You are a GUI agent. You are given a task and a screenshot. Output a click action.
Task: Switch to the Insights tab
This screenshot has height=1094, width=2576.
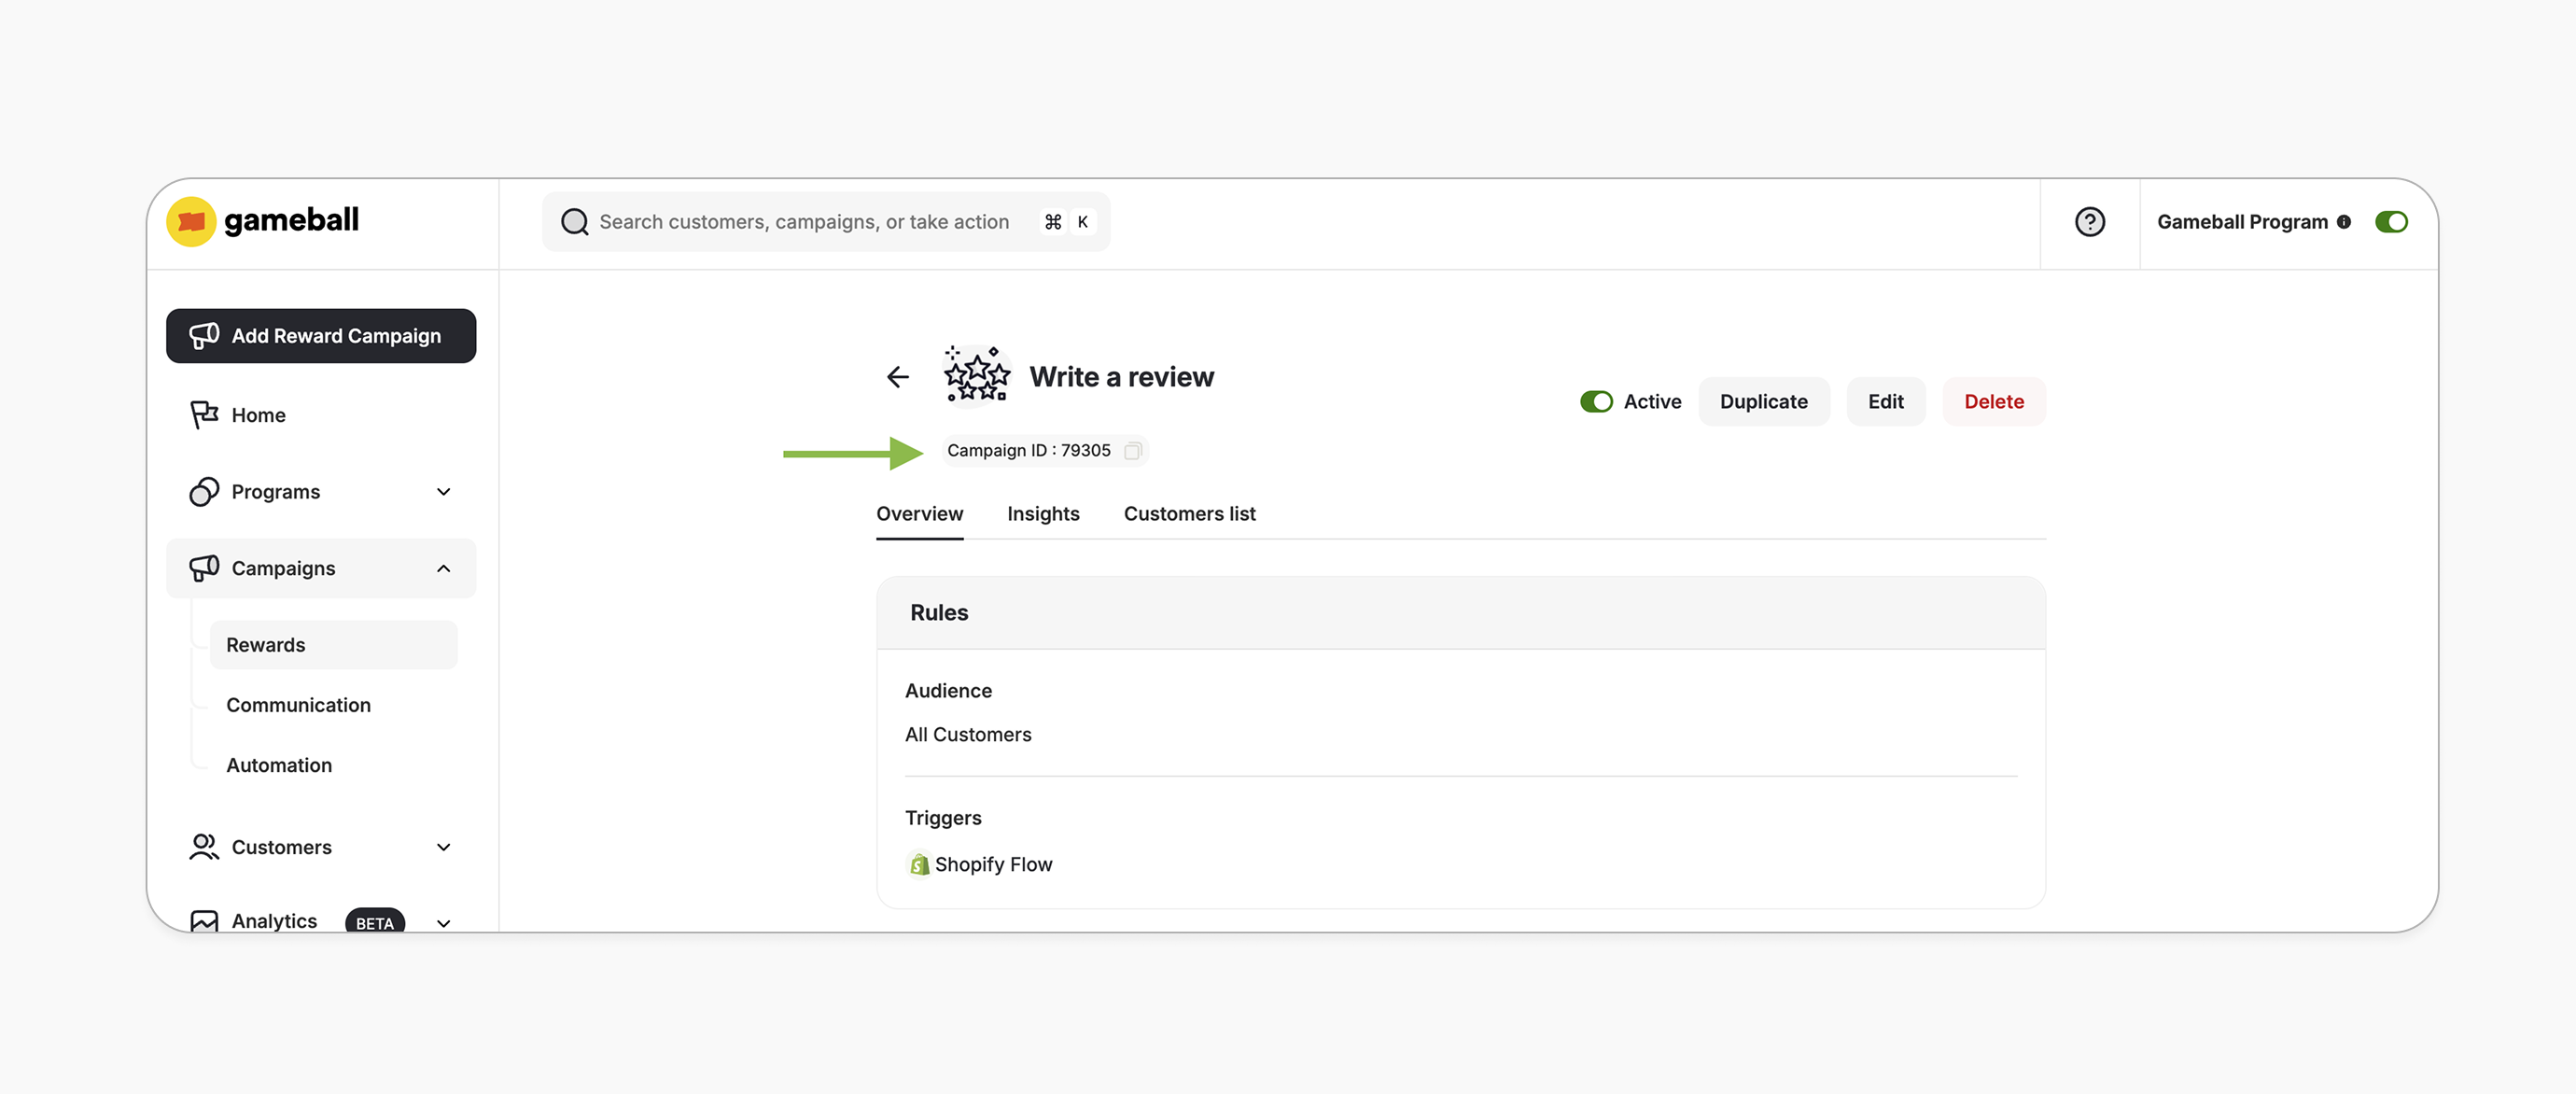pyautogui.click(x=1043, y=513)
